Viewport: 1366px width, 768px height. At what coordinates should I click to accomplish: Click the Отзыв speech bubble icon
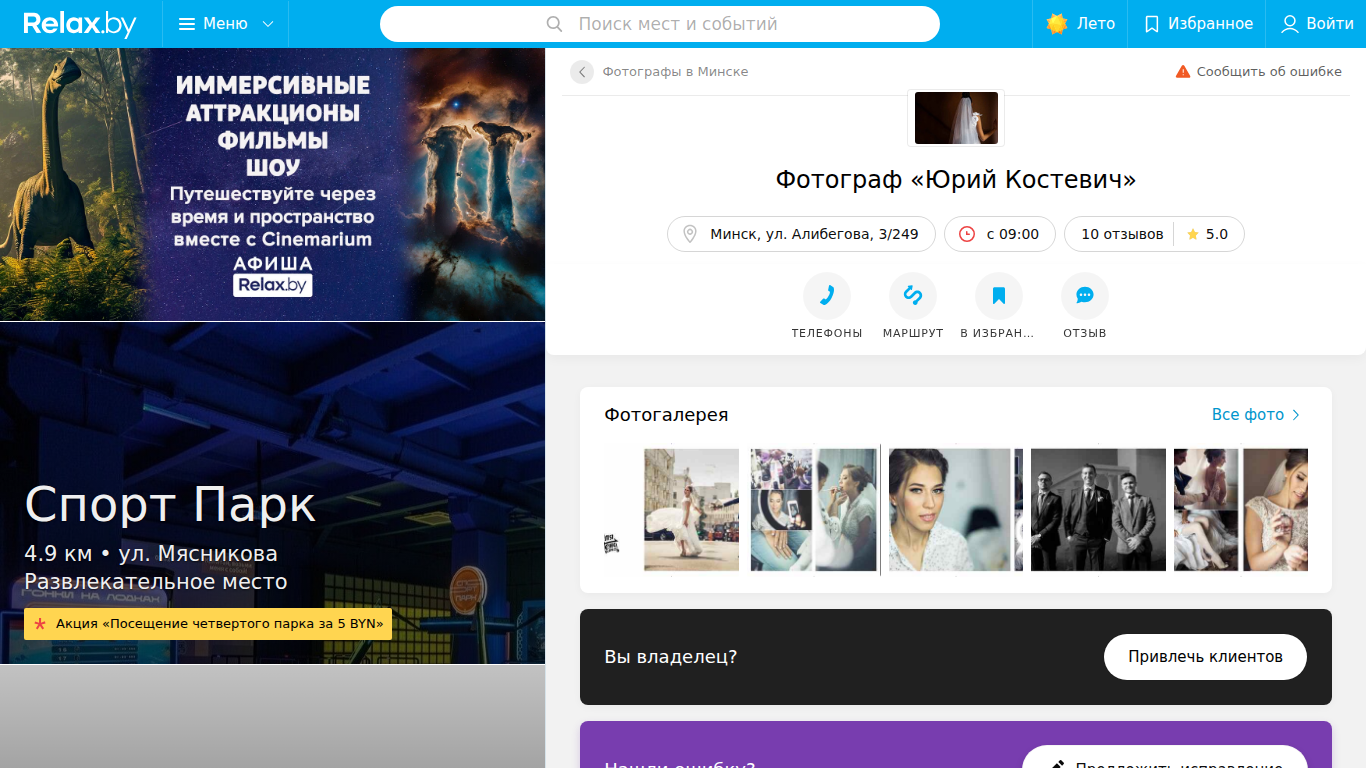tap(1085, 296)
